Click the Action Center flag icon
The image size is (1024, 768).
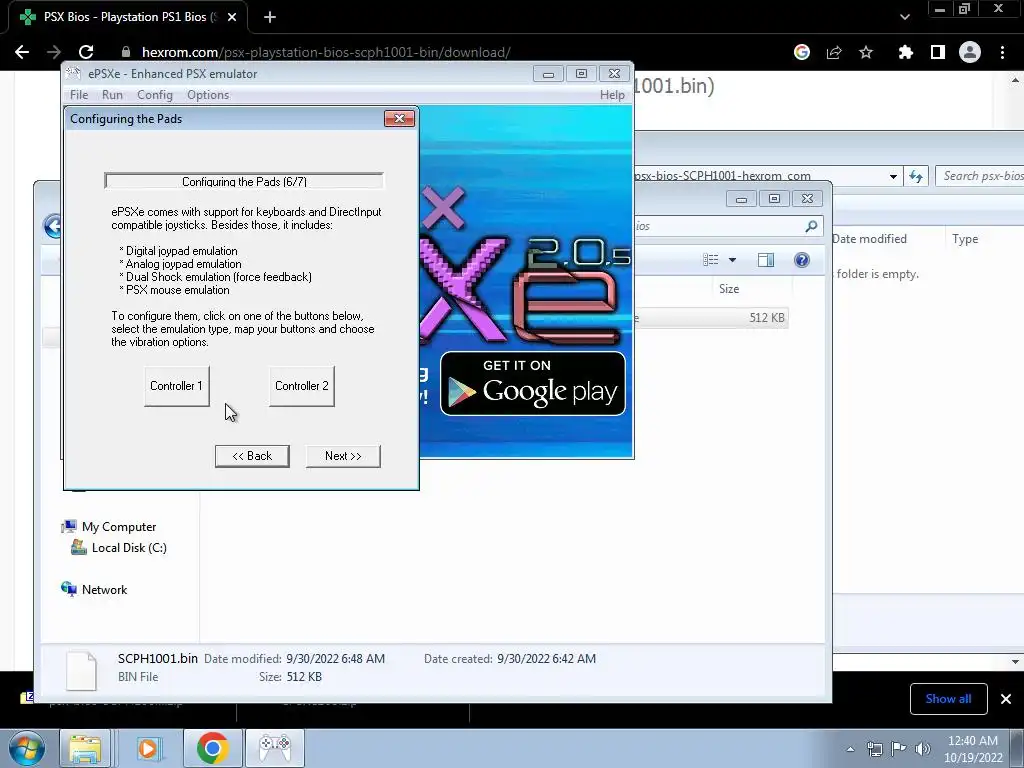[x=899, y=749]
